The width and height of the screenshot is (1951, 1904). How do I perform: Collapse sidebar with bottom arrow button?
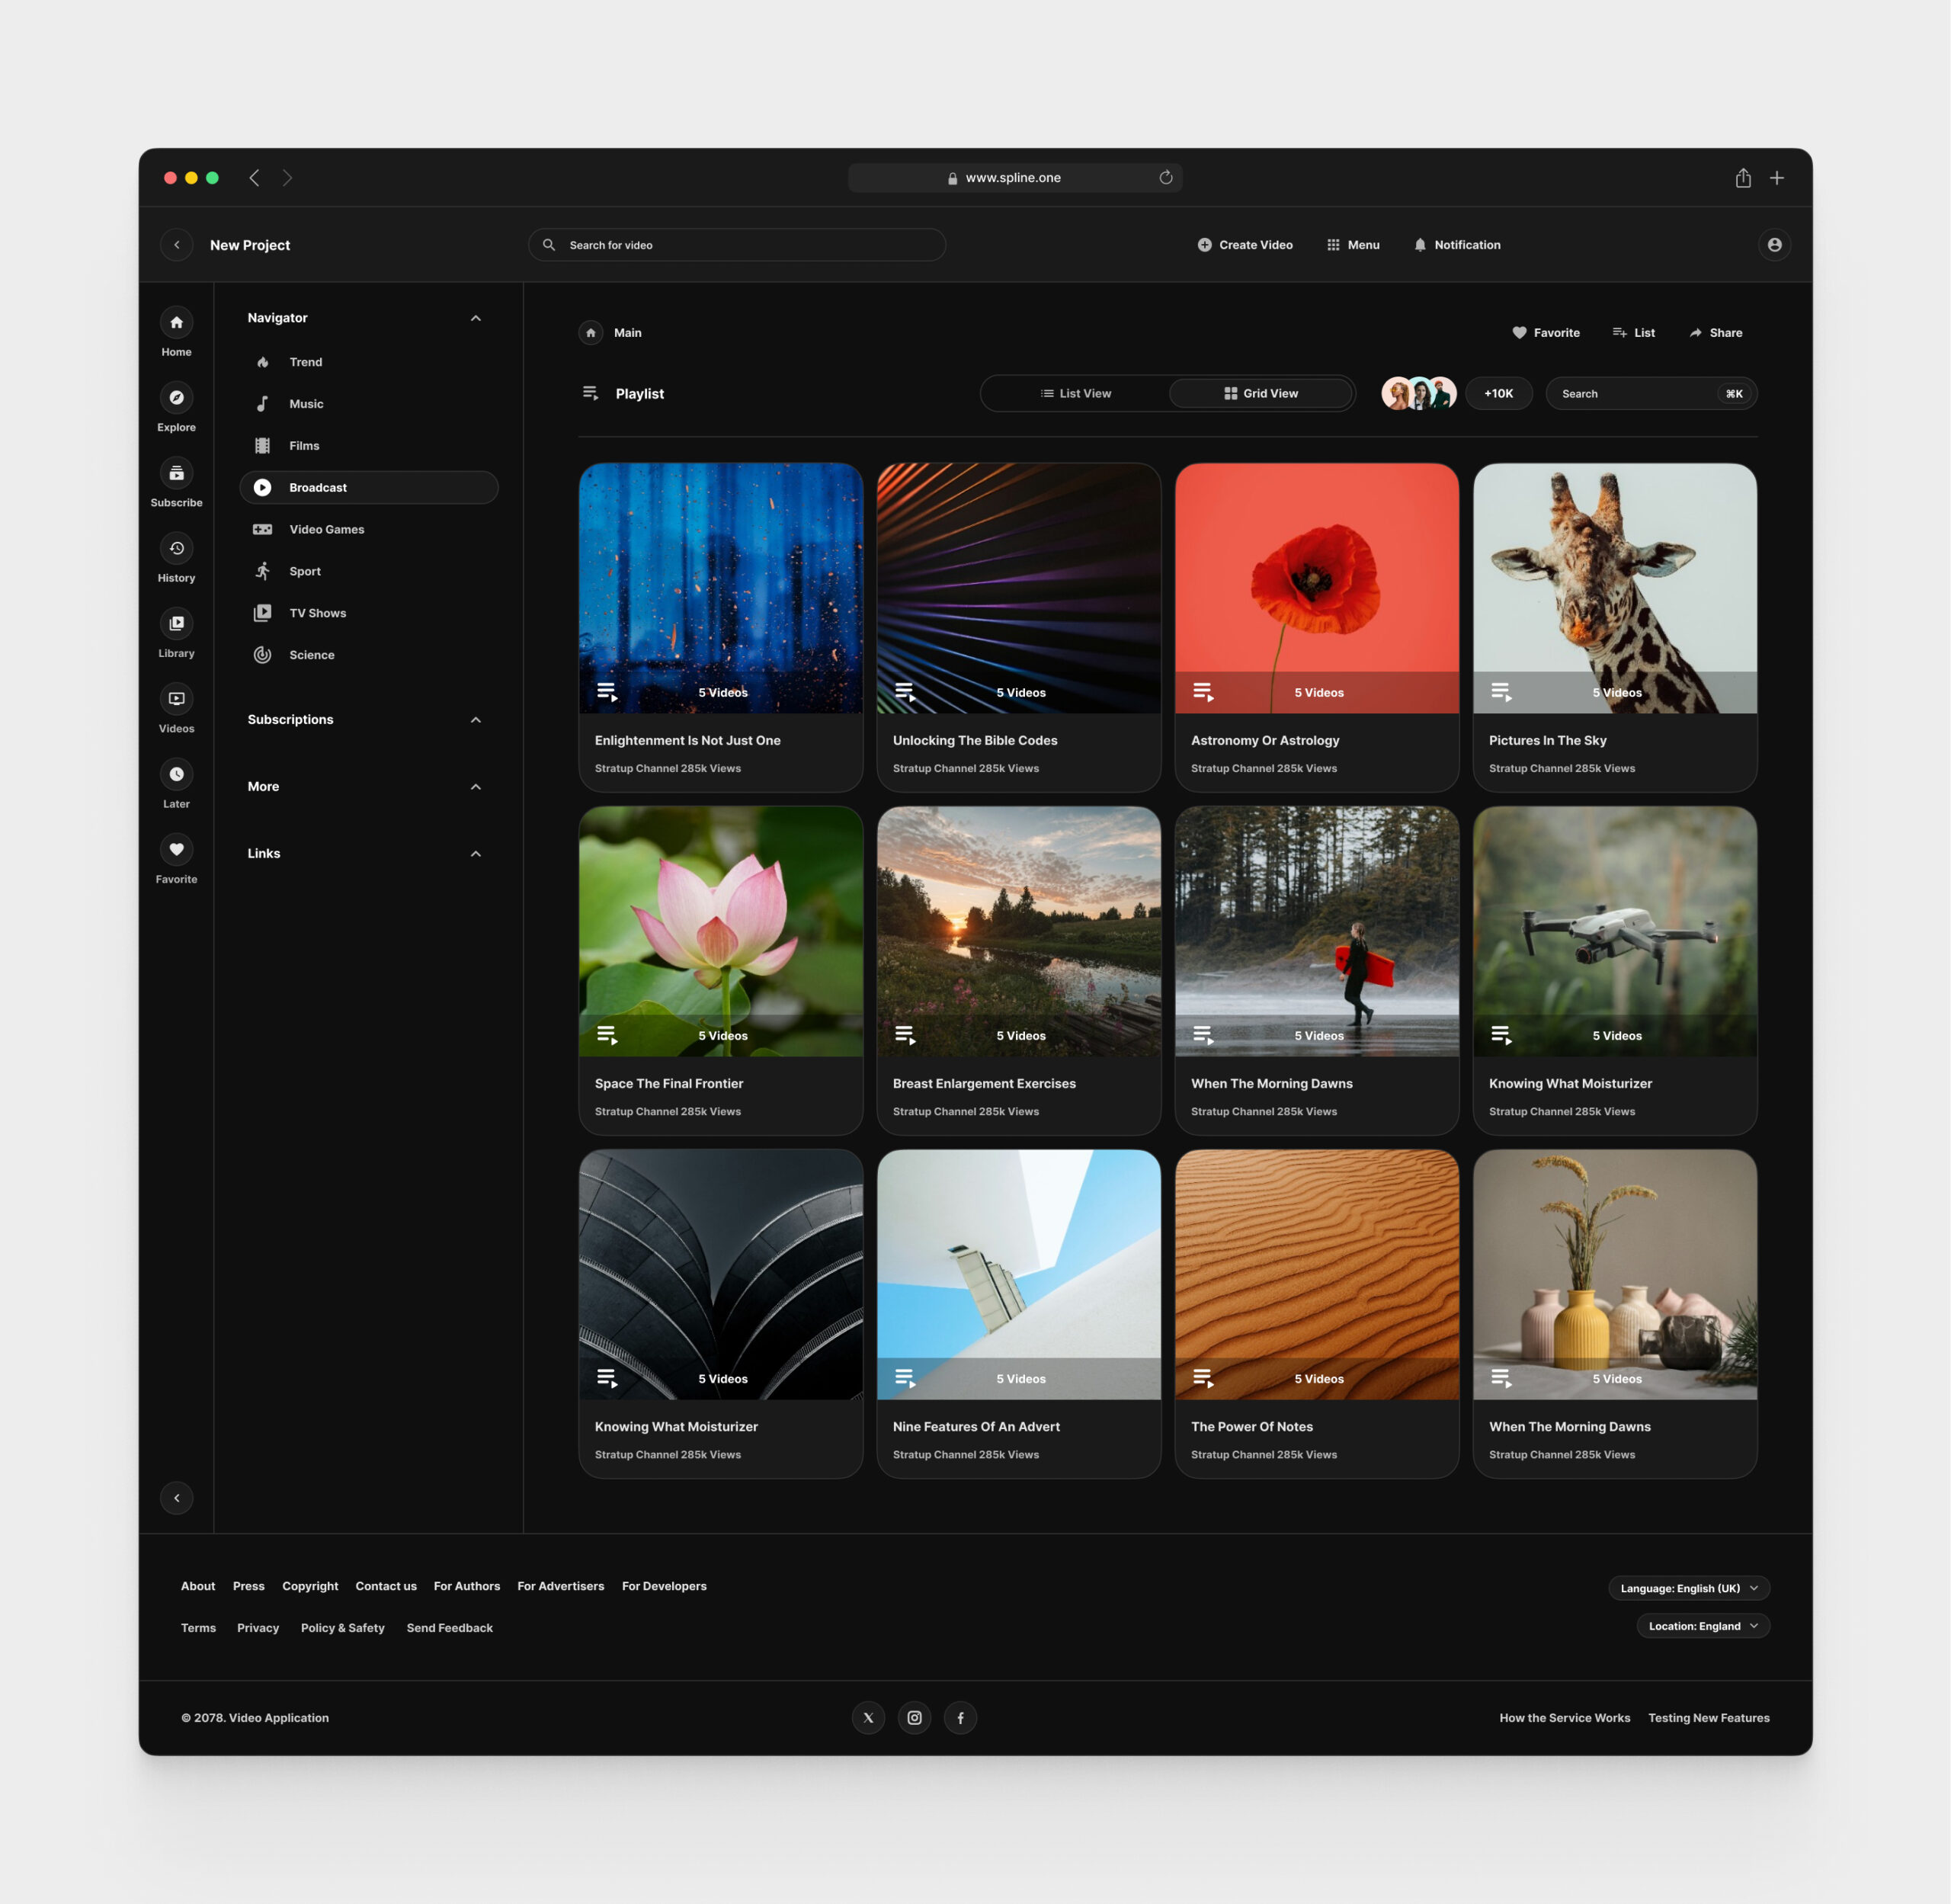[x=177, y=1498]
